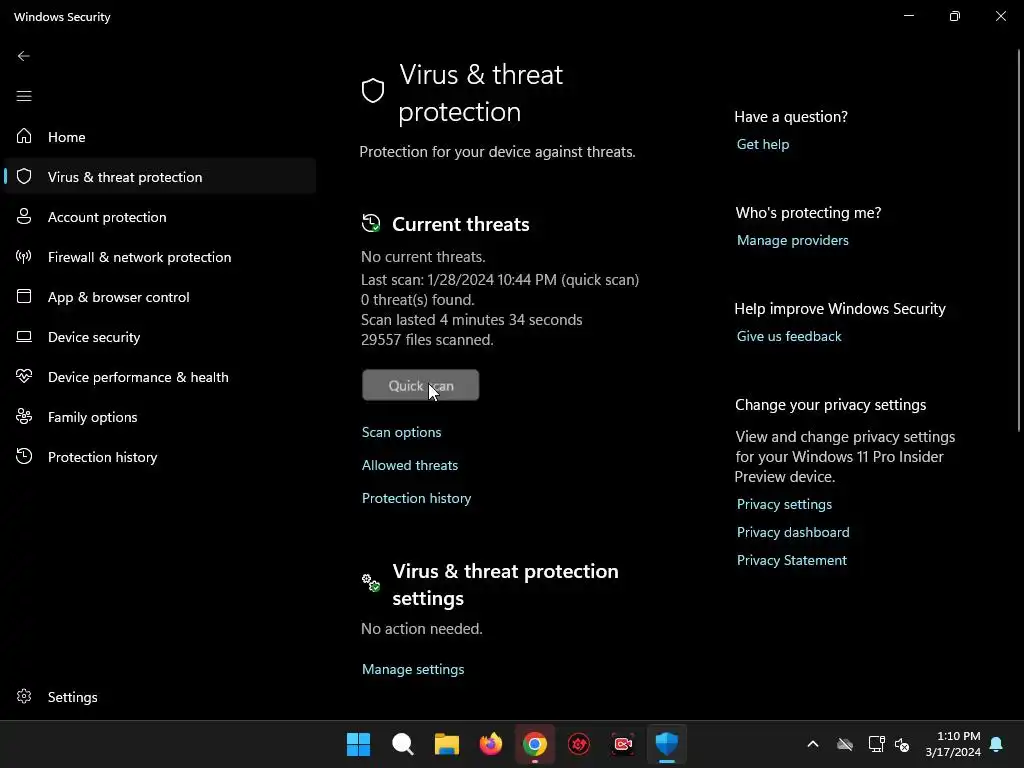Click Get help link
Image resolution: width=1024 pixels, height=768 pixels.
pyautogui.click(x=763, y=144)
